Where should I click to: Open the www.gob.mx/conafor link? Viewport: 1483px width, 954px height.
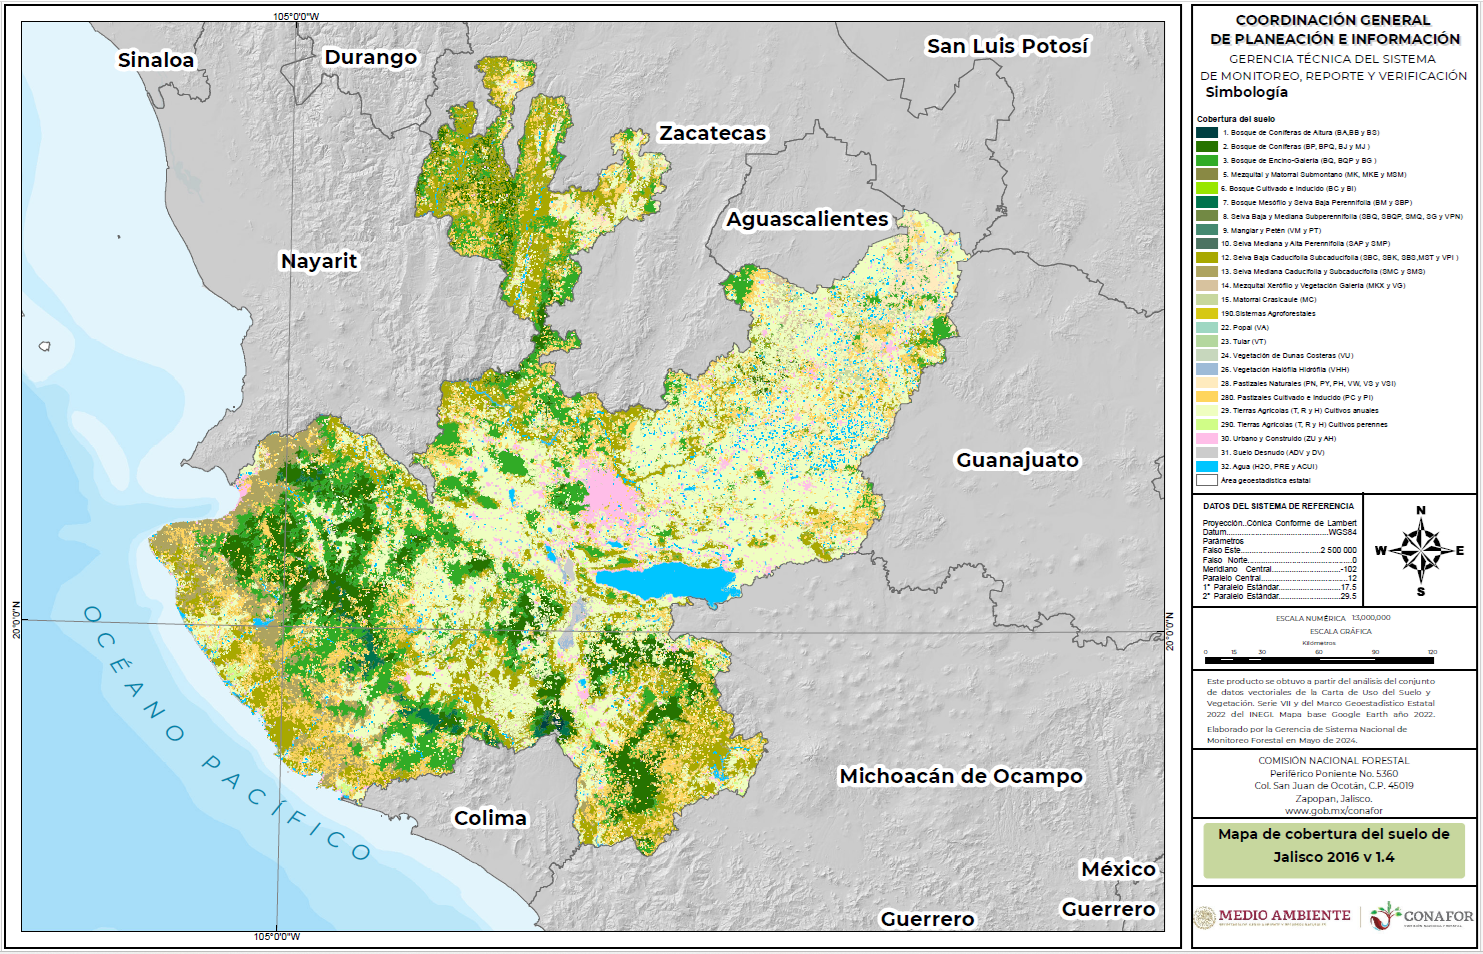(x=1333, y=811)
